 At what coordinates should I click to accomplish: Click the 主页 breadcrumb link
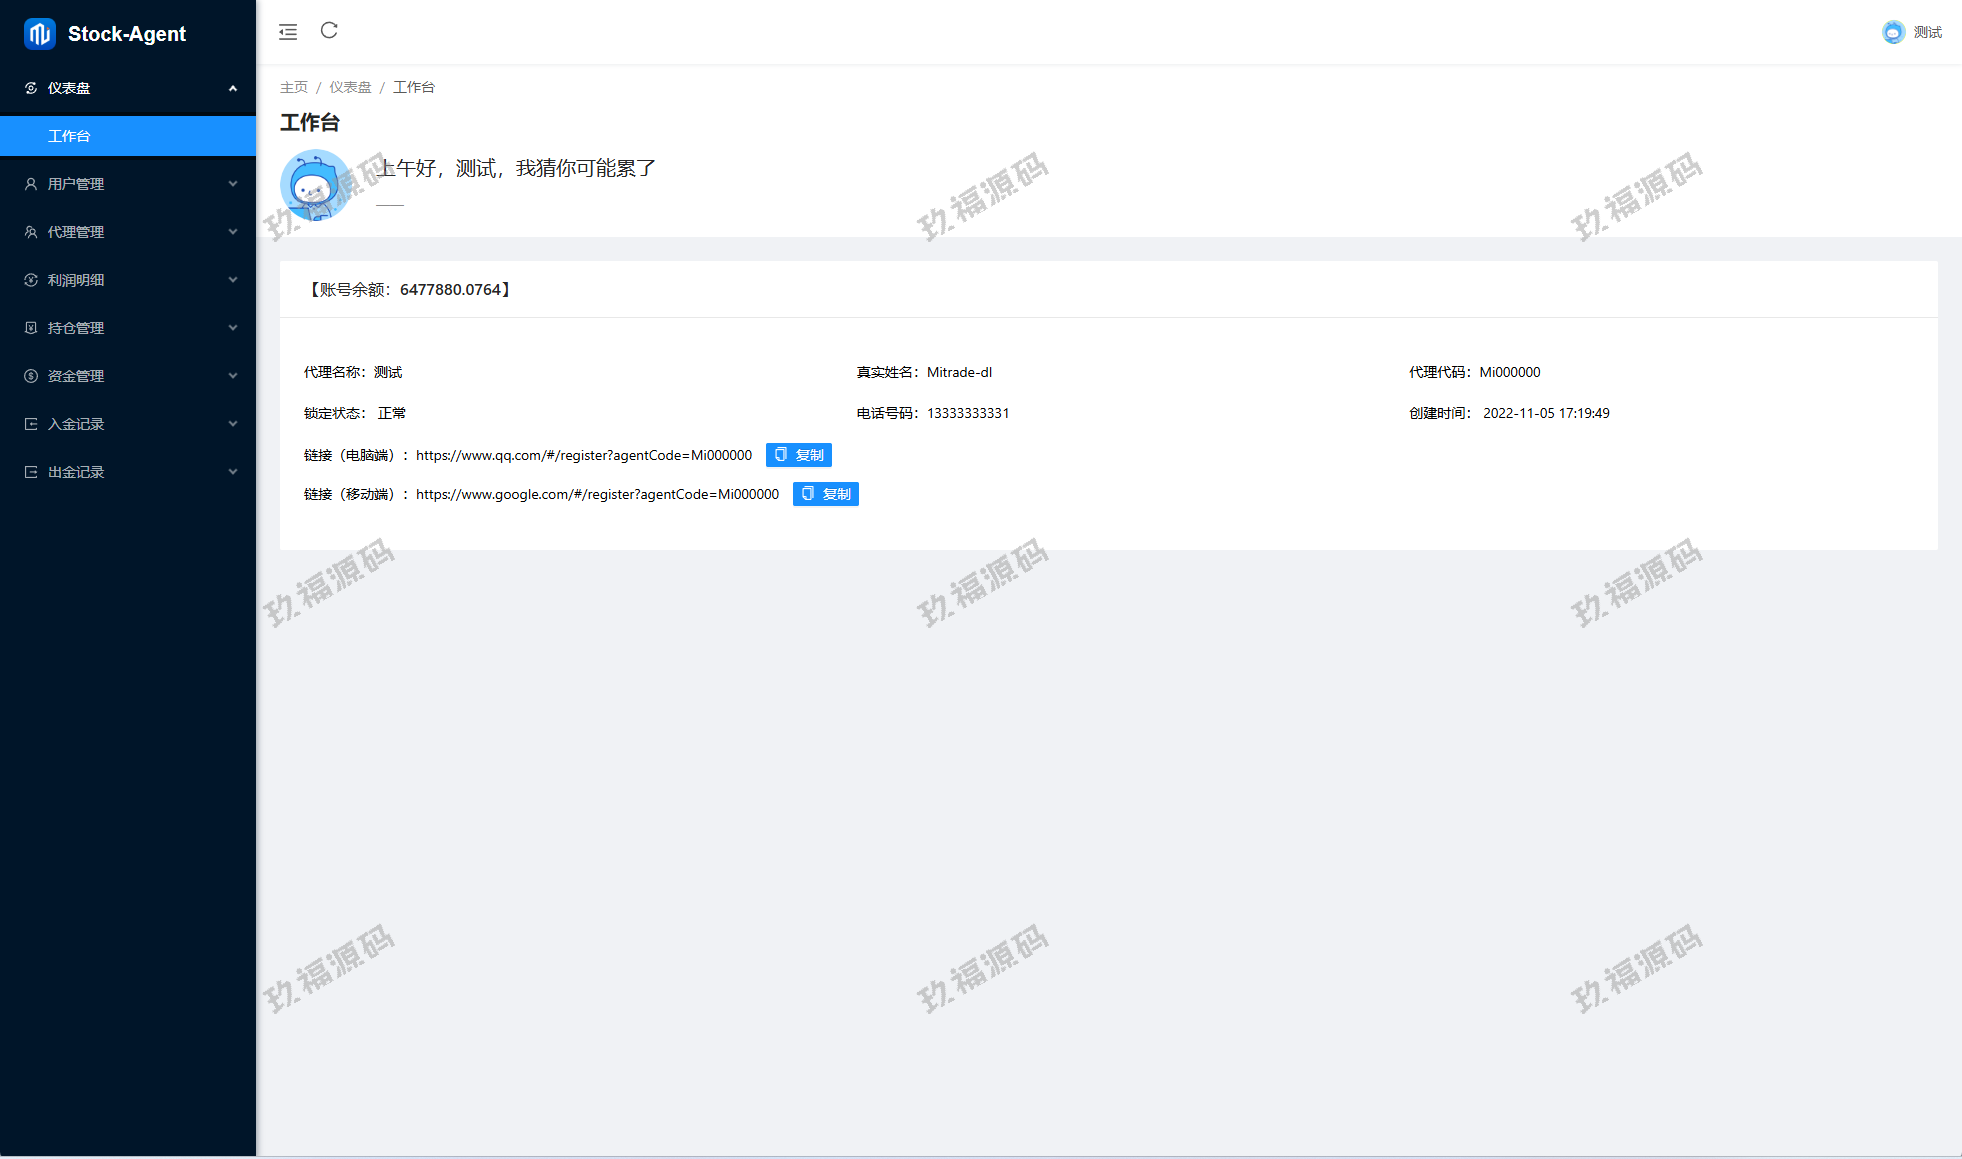(294, 87)
